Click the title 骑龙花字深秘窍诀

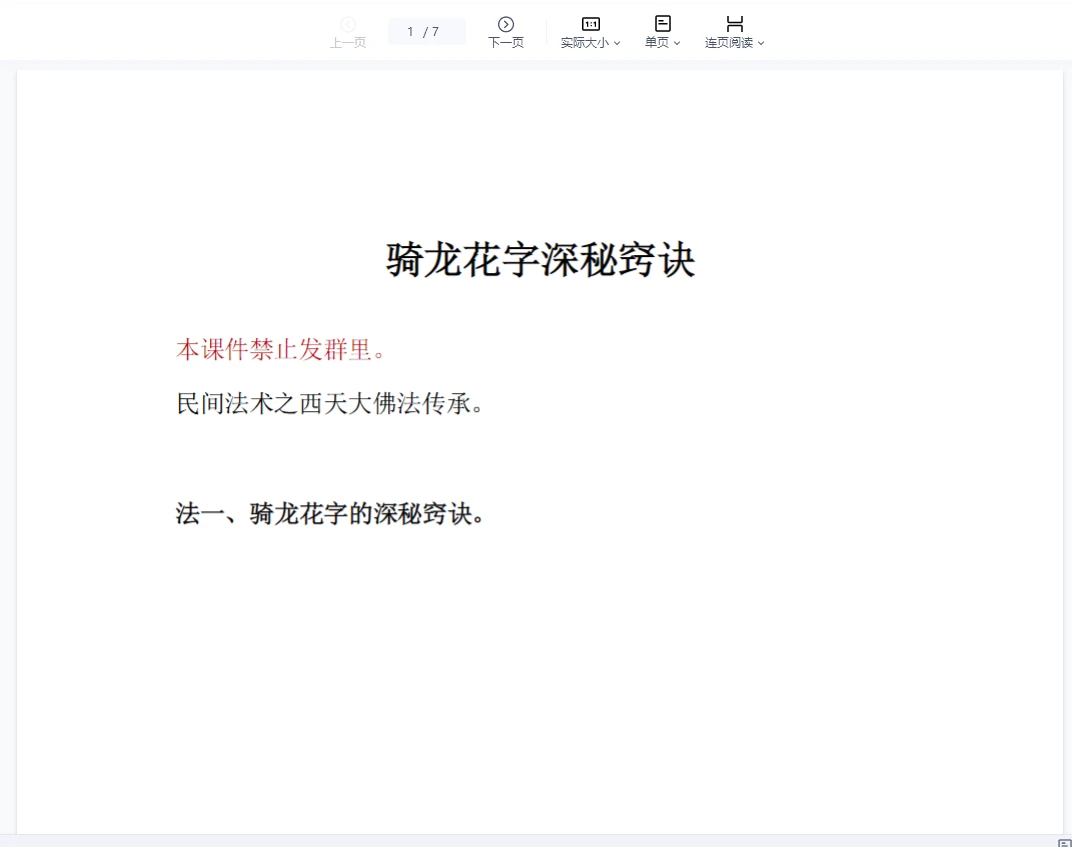540,259
